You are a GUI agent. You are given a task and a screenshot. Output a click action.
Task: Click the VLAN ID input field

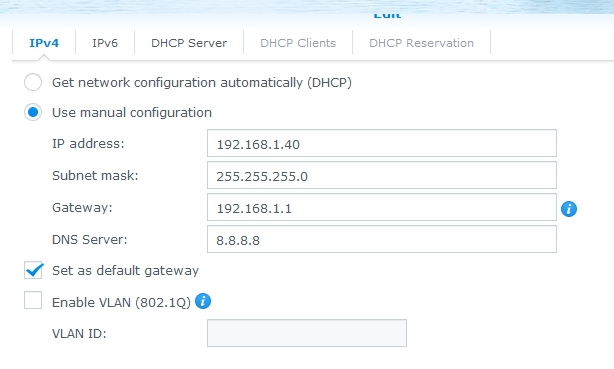coord(307,333)
